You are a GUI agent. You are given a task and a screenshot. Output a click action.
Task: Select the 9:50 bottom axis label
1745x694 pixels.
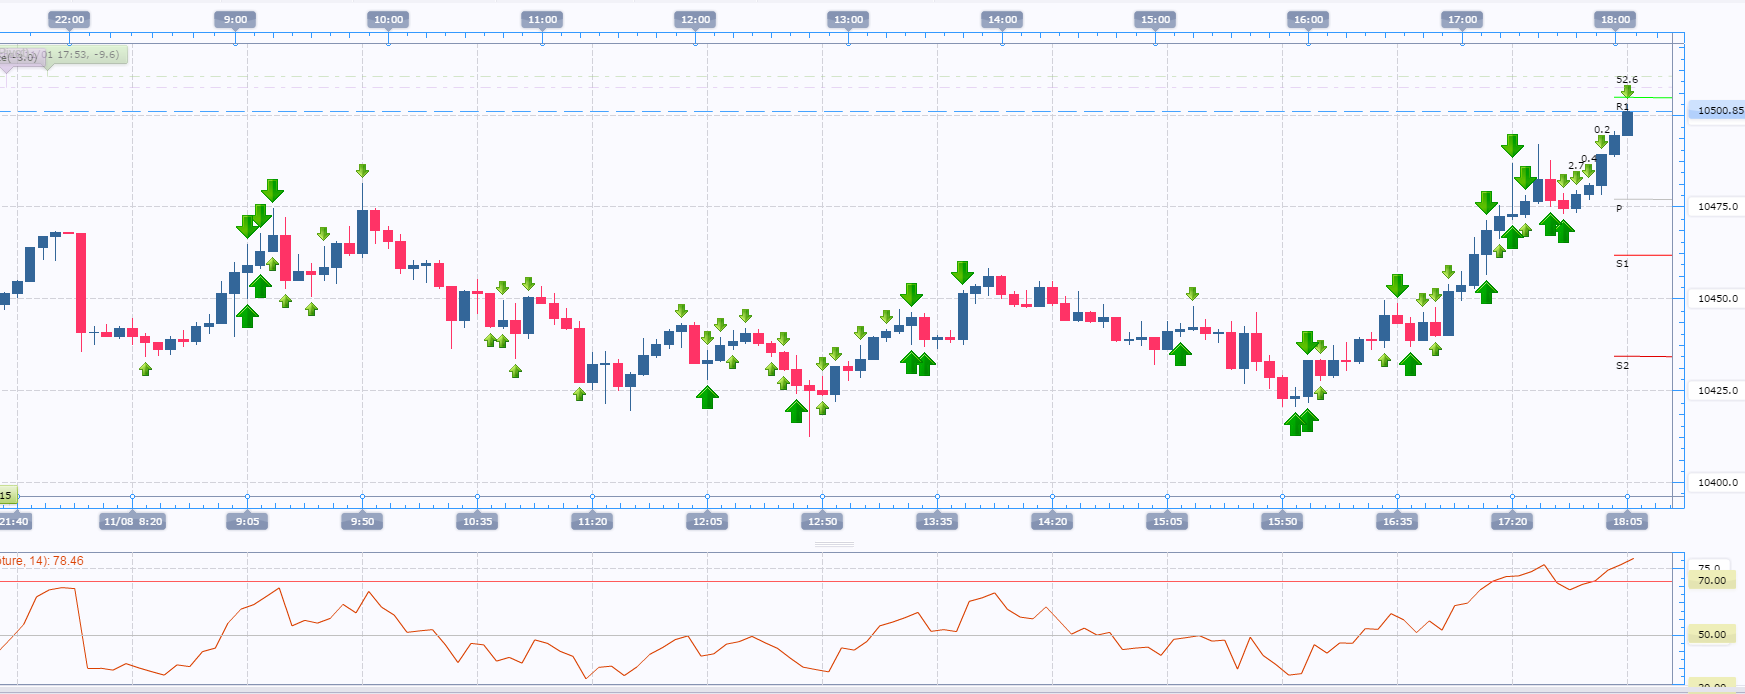point(362,521)
